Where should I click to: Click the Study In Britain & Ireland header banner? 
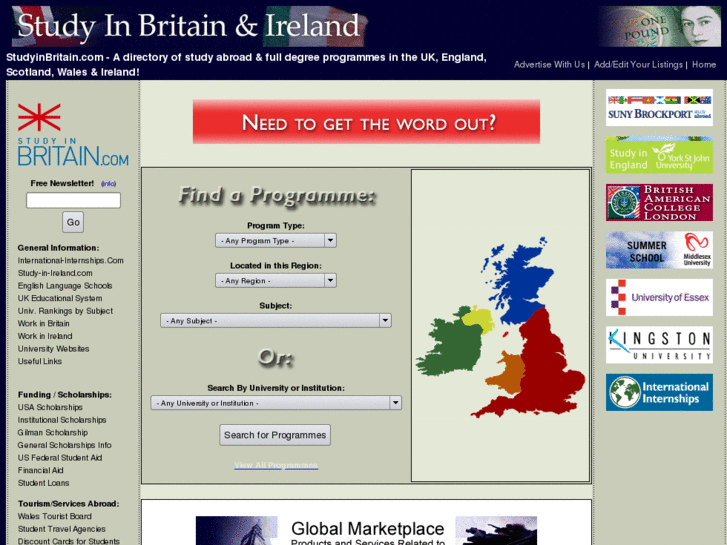(189, 26)
